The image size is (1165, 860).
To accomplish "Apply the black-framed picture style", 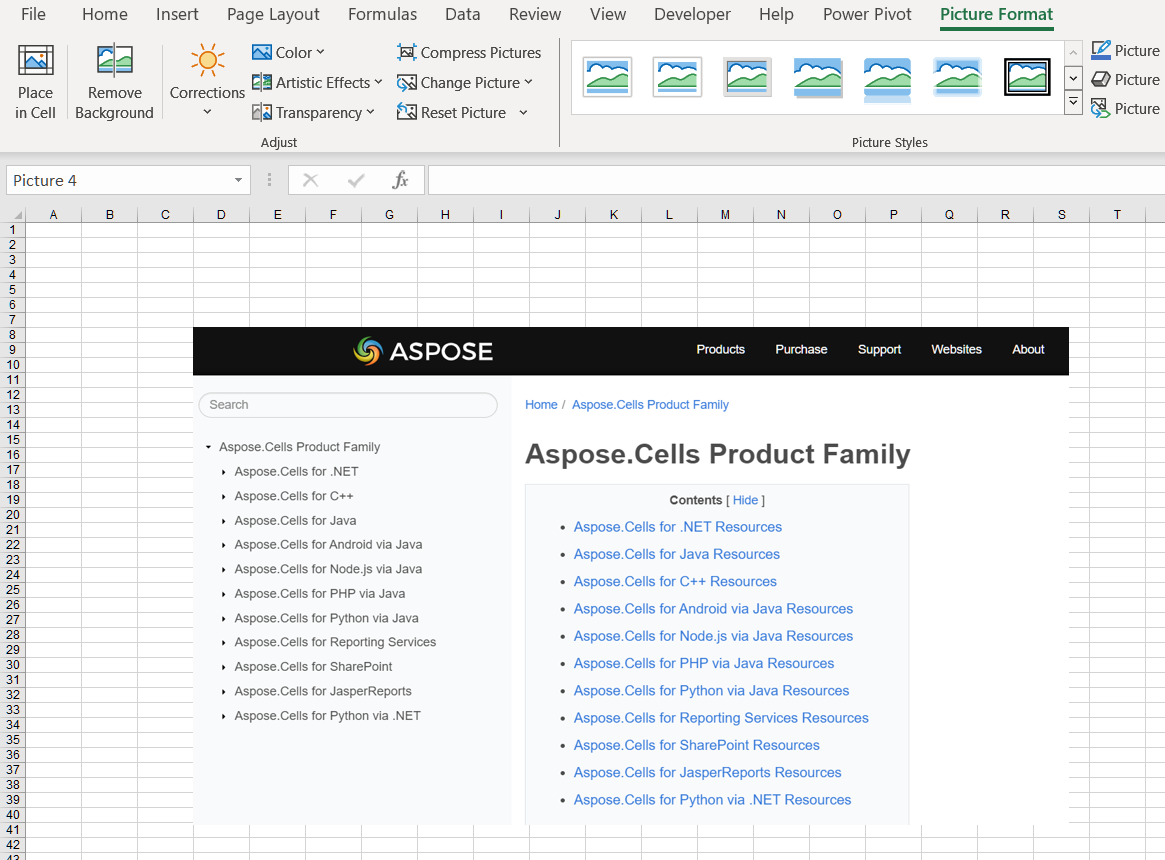I will (x=1026, y=77).
